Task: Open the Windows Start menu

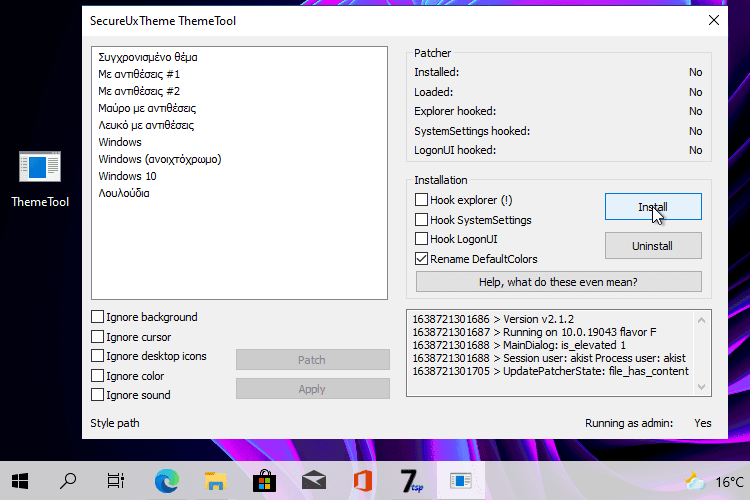Action: [20, 480]
